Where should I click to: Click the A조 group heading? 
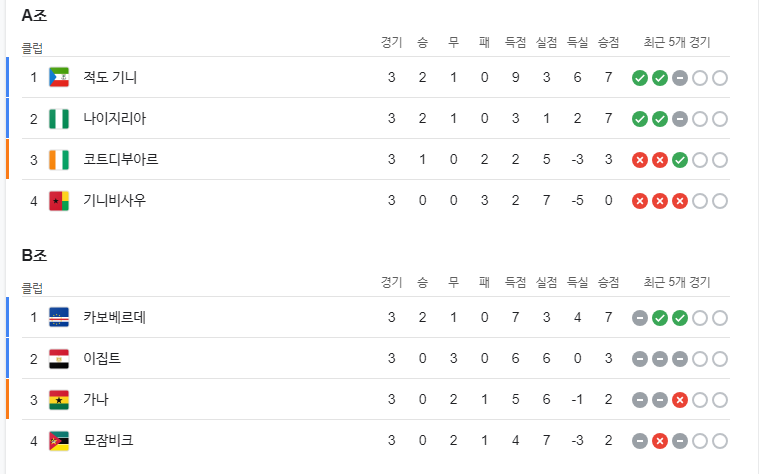coord(34,15)
